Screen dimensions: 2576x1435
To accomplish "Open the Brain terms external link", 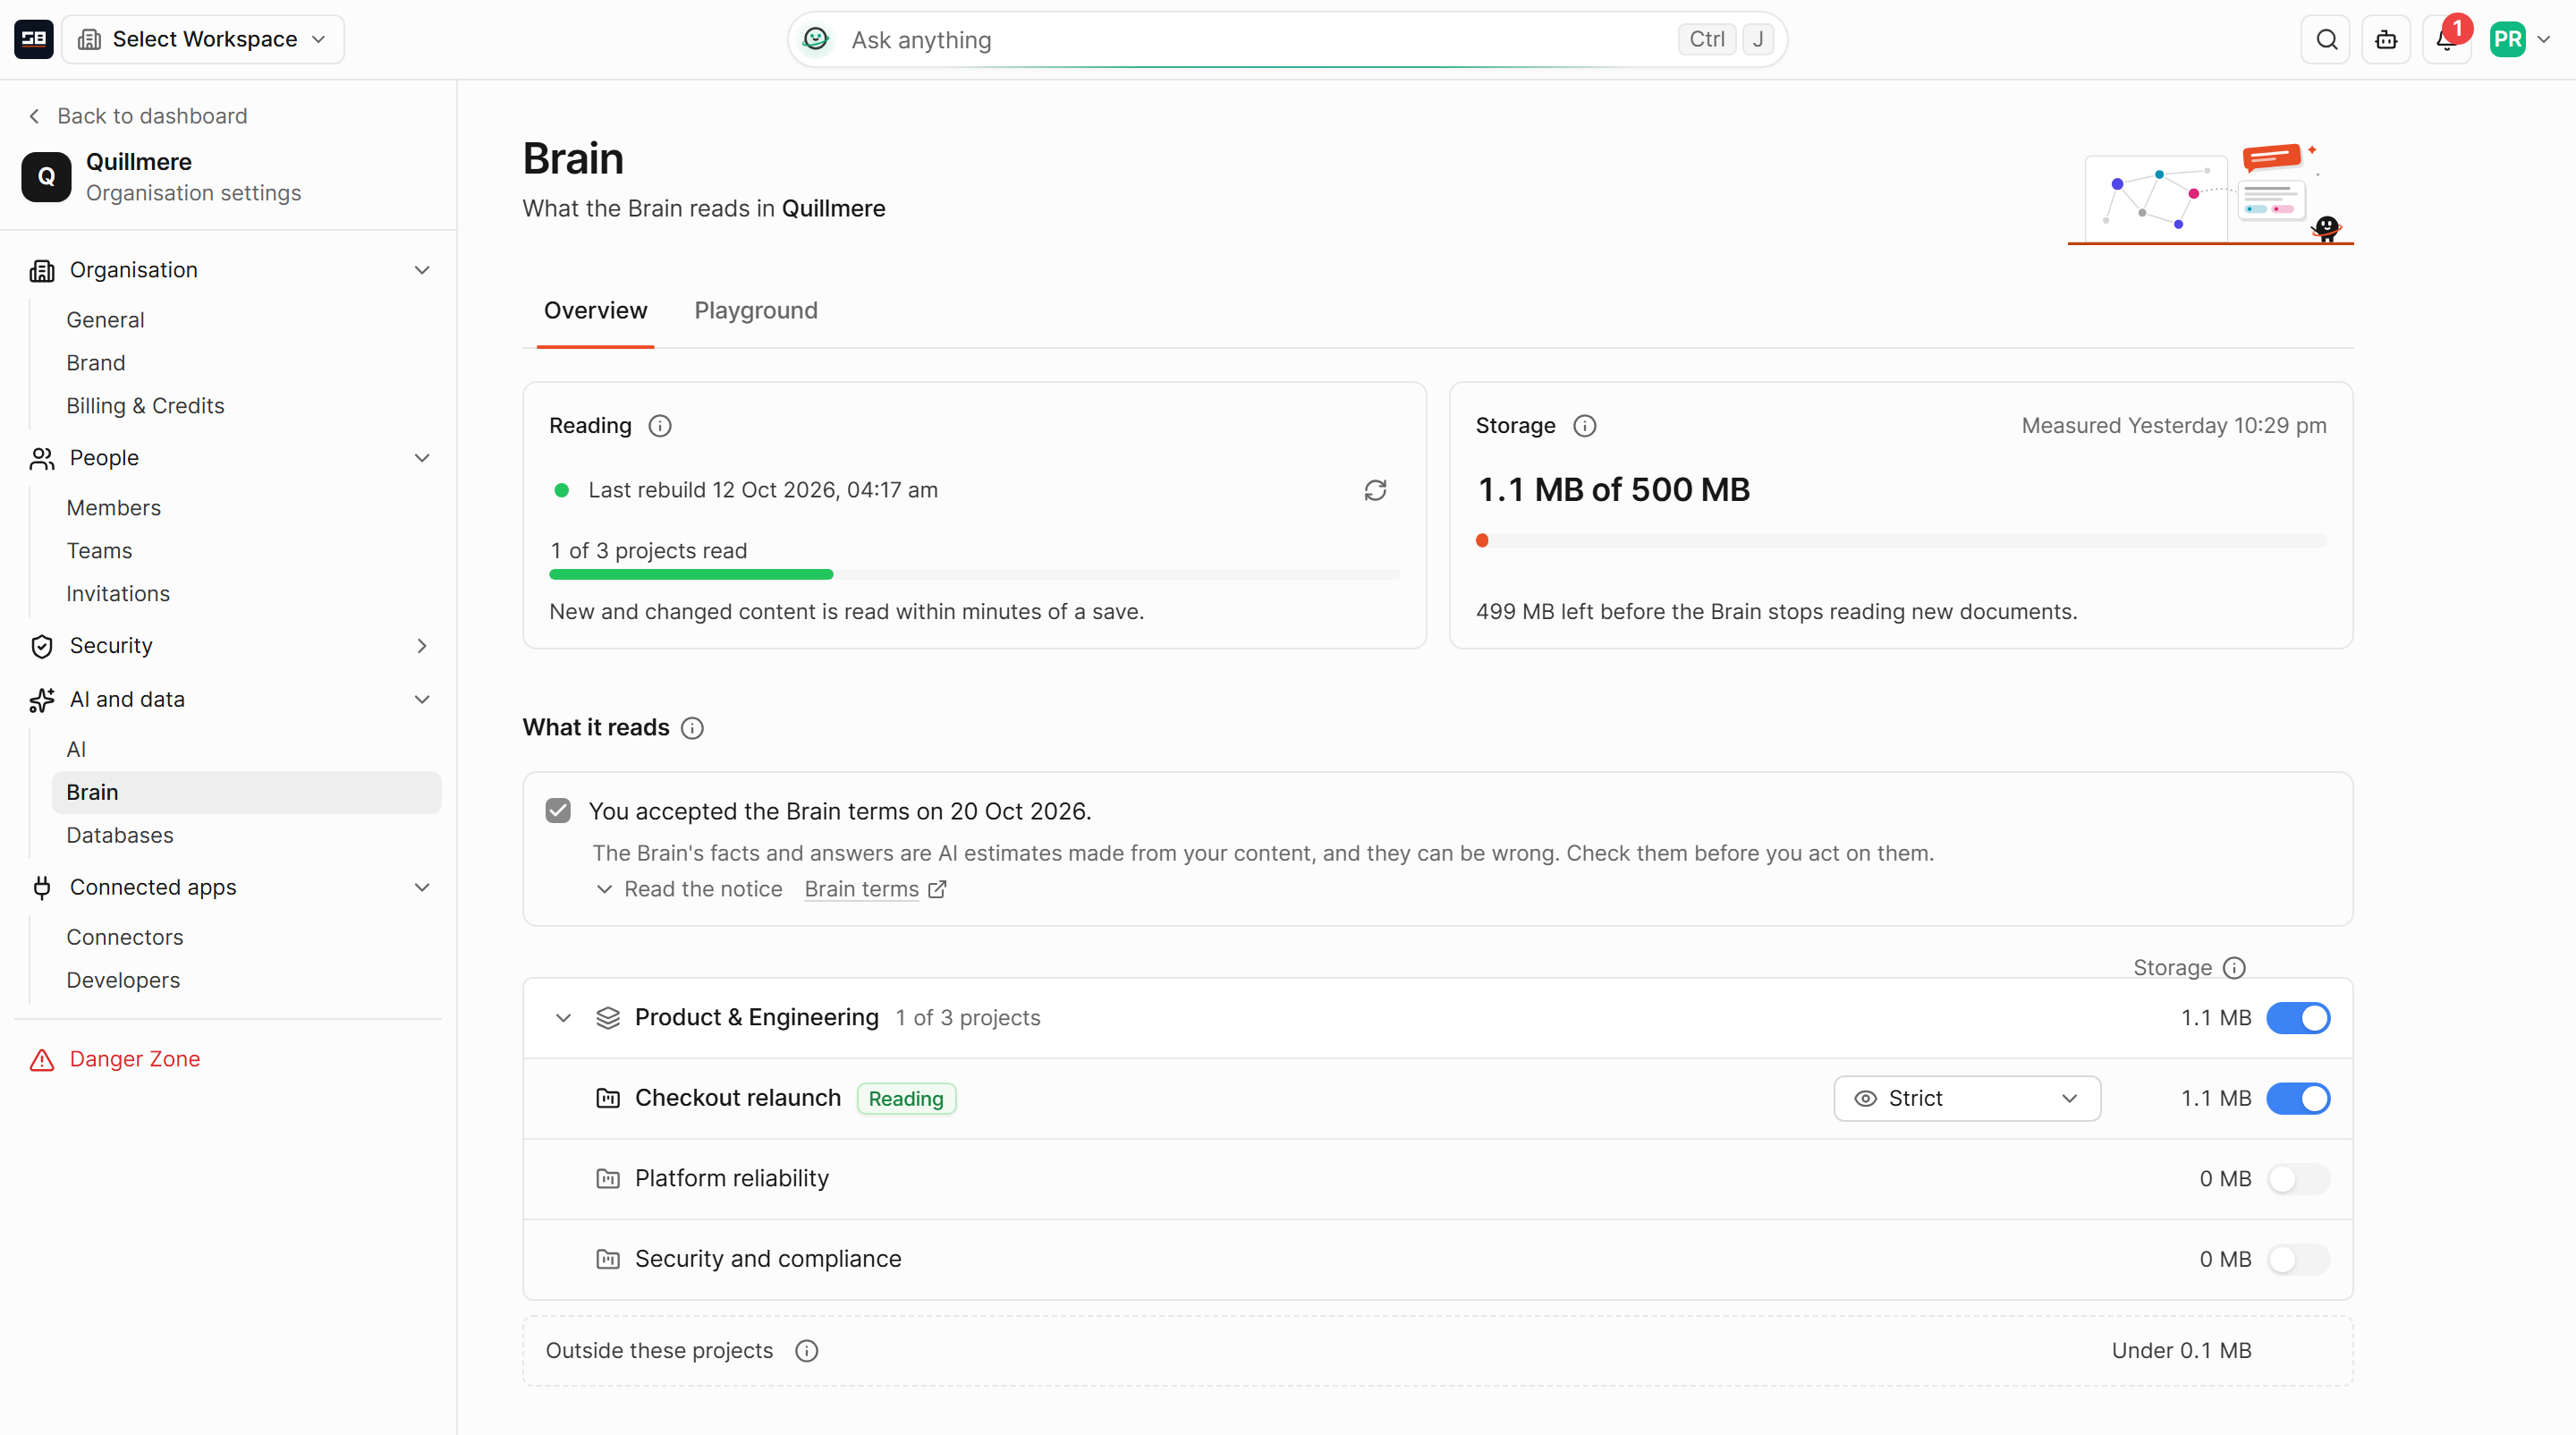I will tap(875, 889).
